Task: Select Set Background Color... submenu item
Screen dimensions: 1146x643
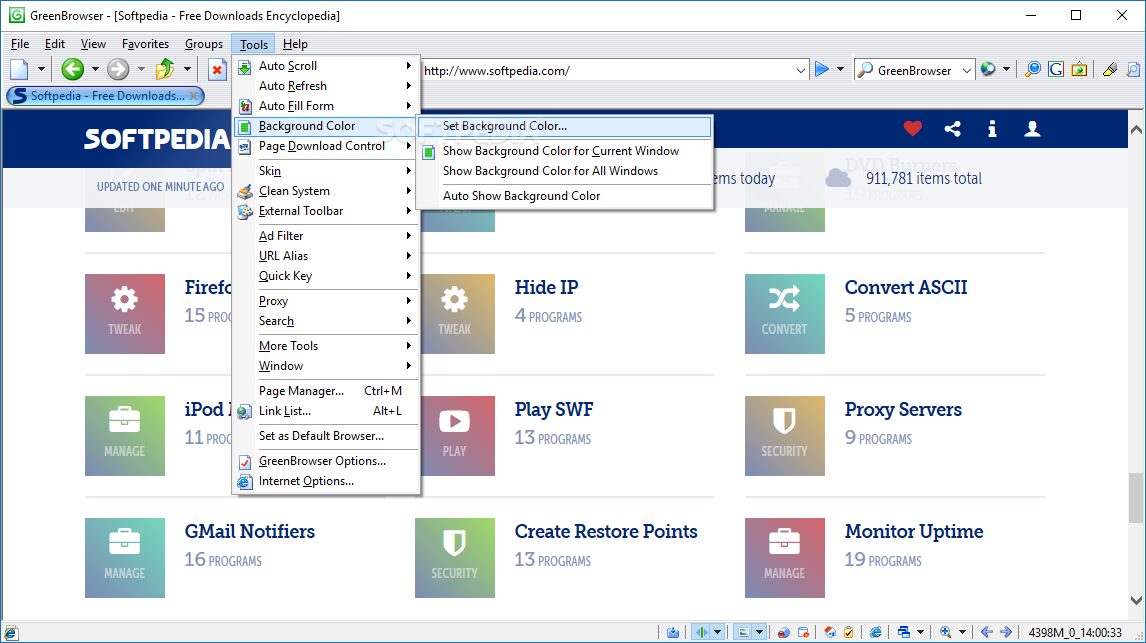Action: point(564,126)
